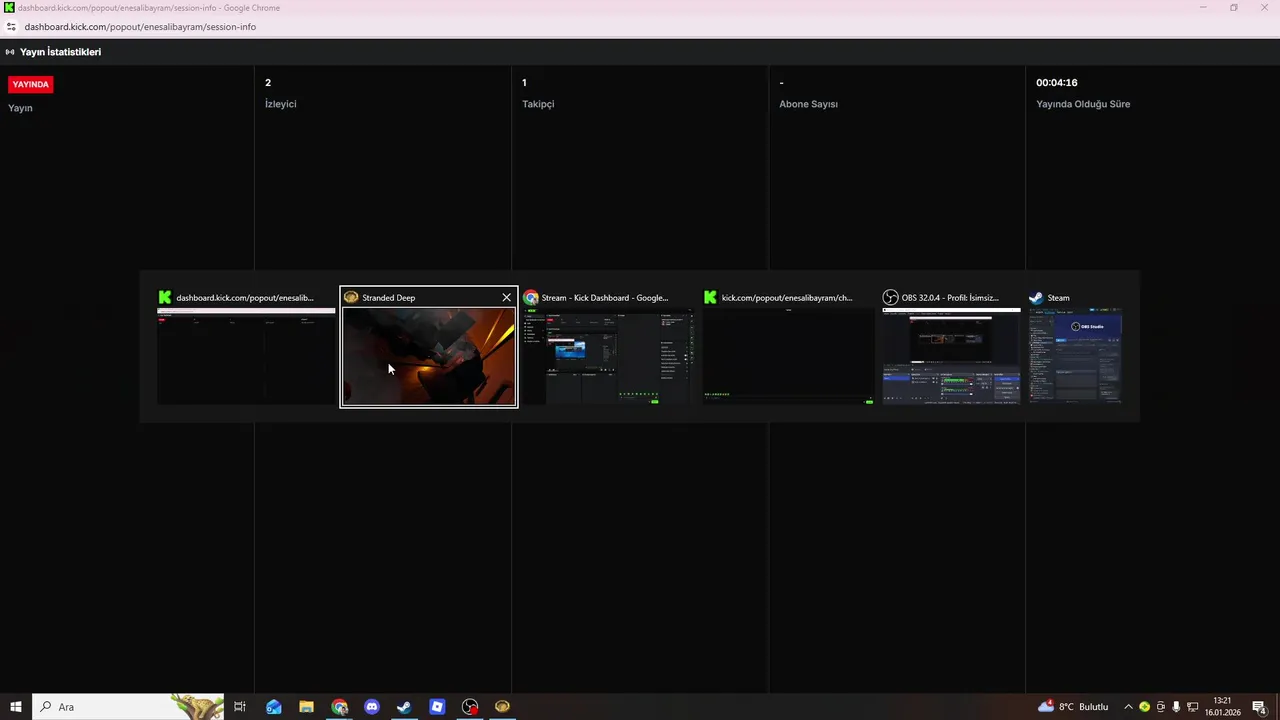Open OBS Studio taskbar icon
The width and height of the screenshot is (1280, 720).
[x=470, y=707]
